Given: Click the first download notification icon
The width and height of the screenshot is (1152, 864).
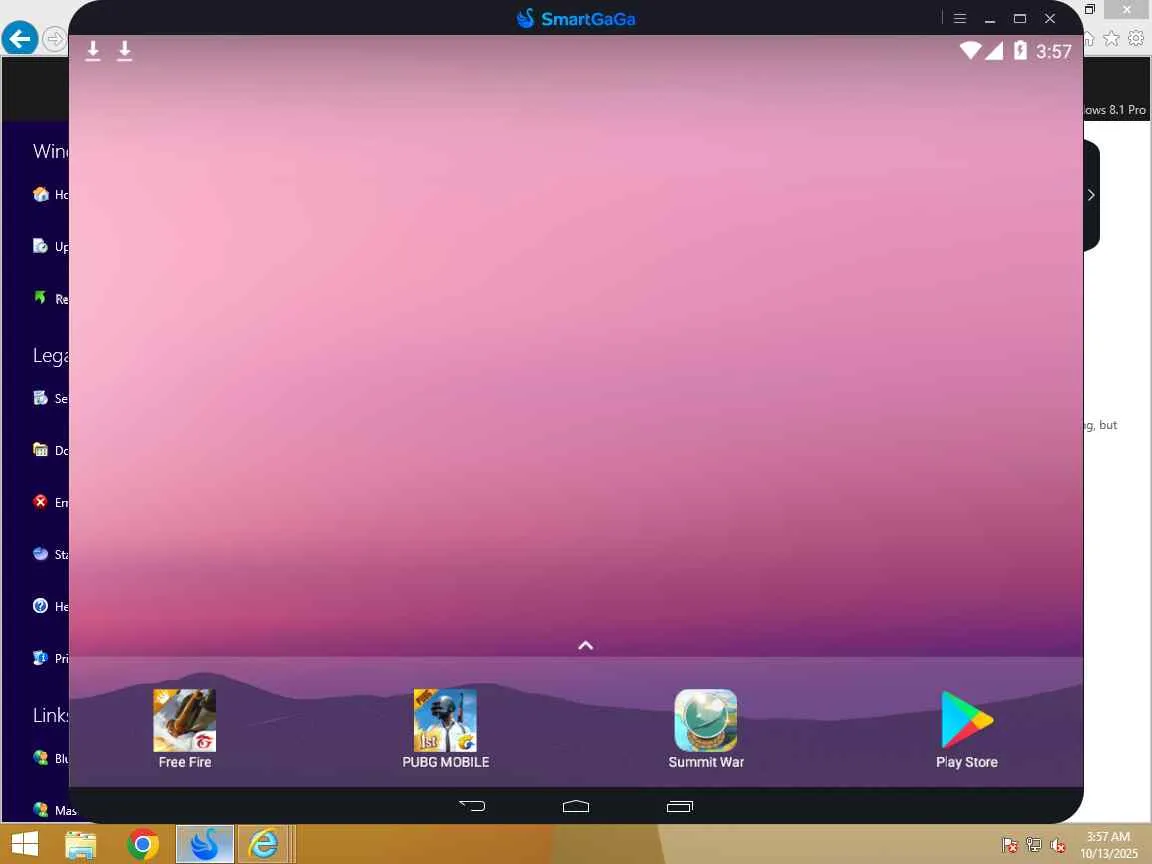Looking at the screenshot, I should click(x=93, y=51).
